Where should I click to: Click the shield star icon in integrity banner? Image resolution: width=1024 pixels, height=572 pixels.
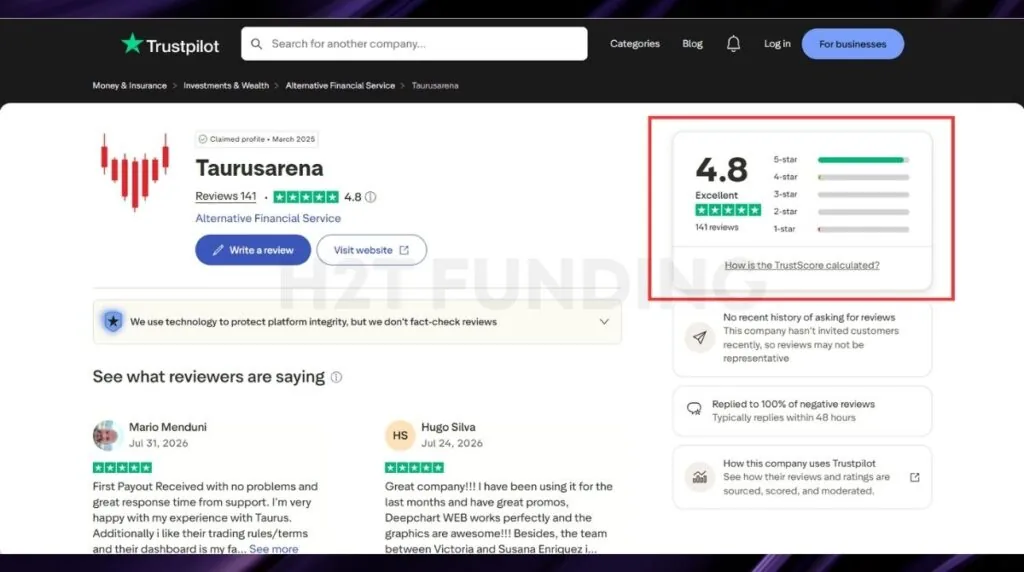[113, 321]
